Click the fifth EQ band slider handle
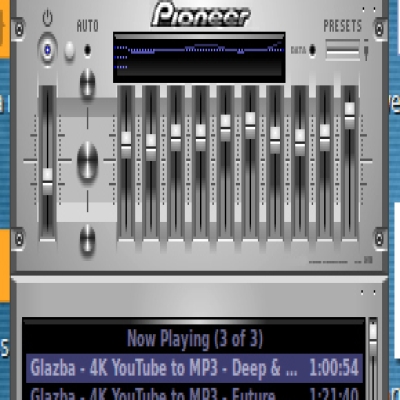This screenshot has width=400, height=400. point(226,128)
